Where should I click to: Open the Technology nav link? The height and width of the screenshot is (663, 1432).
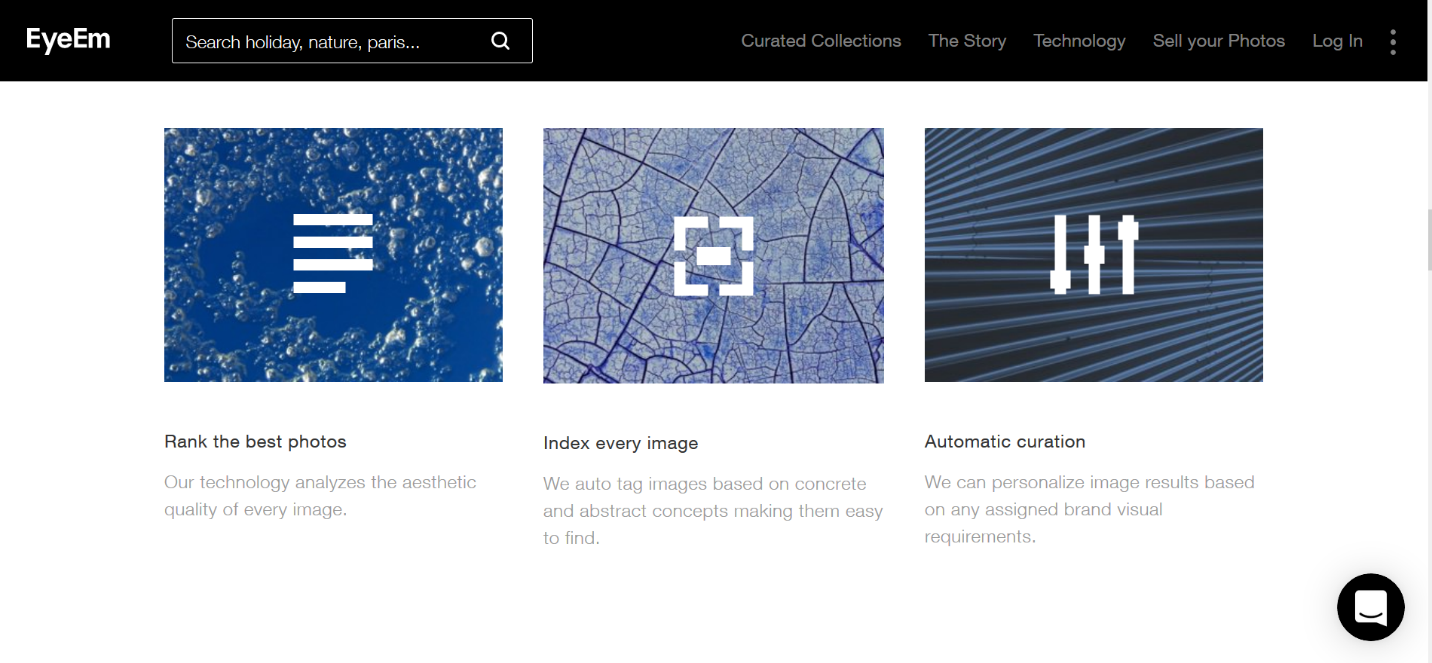1079,41
